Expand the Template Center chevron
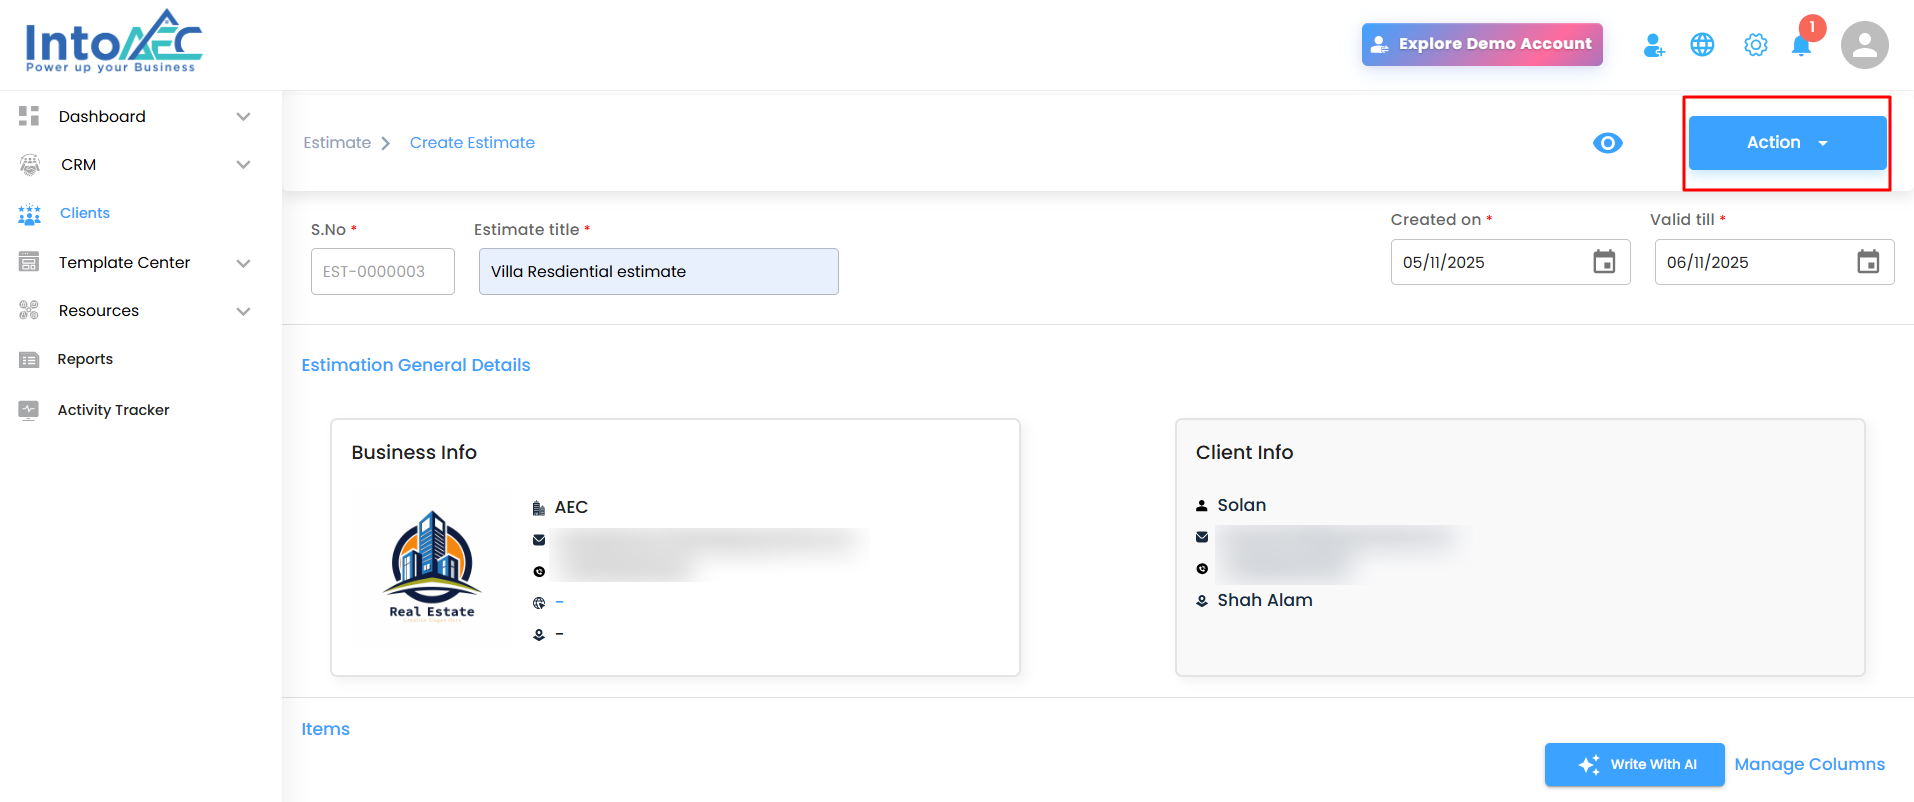 pos(243,263)
